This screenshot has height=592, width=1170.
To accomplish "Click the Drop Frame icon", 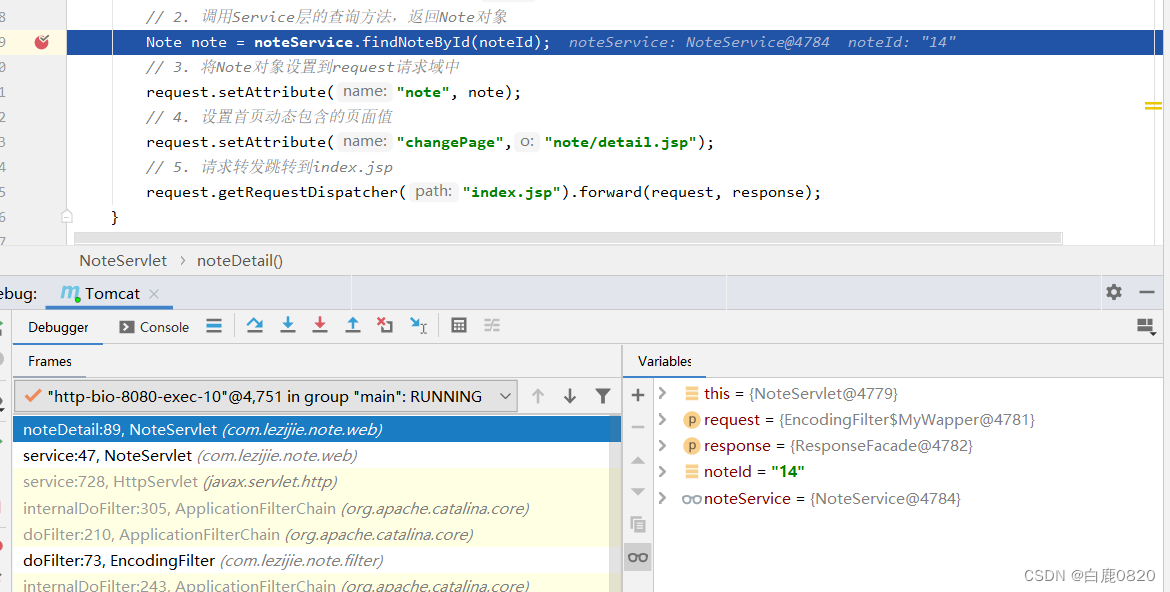I will pyautogui.click(x=384, y=325).
